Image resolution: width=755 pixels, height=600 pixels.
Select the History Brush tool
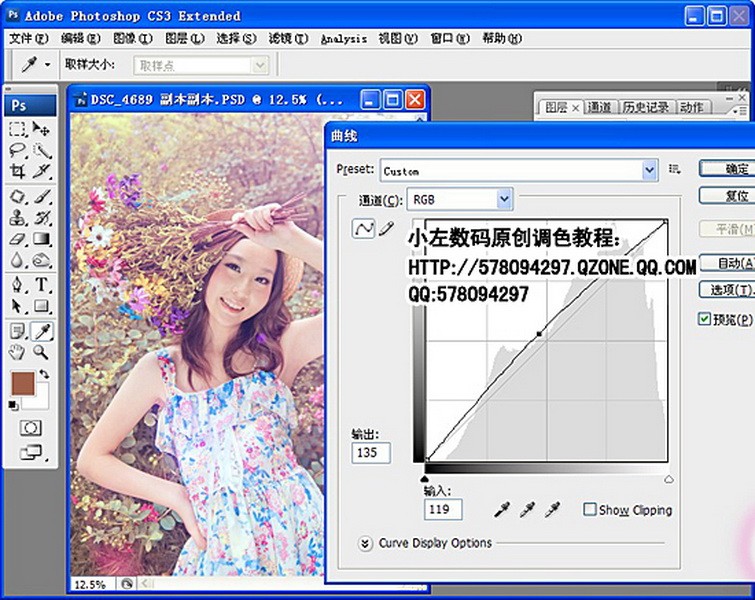tap(41, 218)
